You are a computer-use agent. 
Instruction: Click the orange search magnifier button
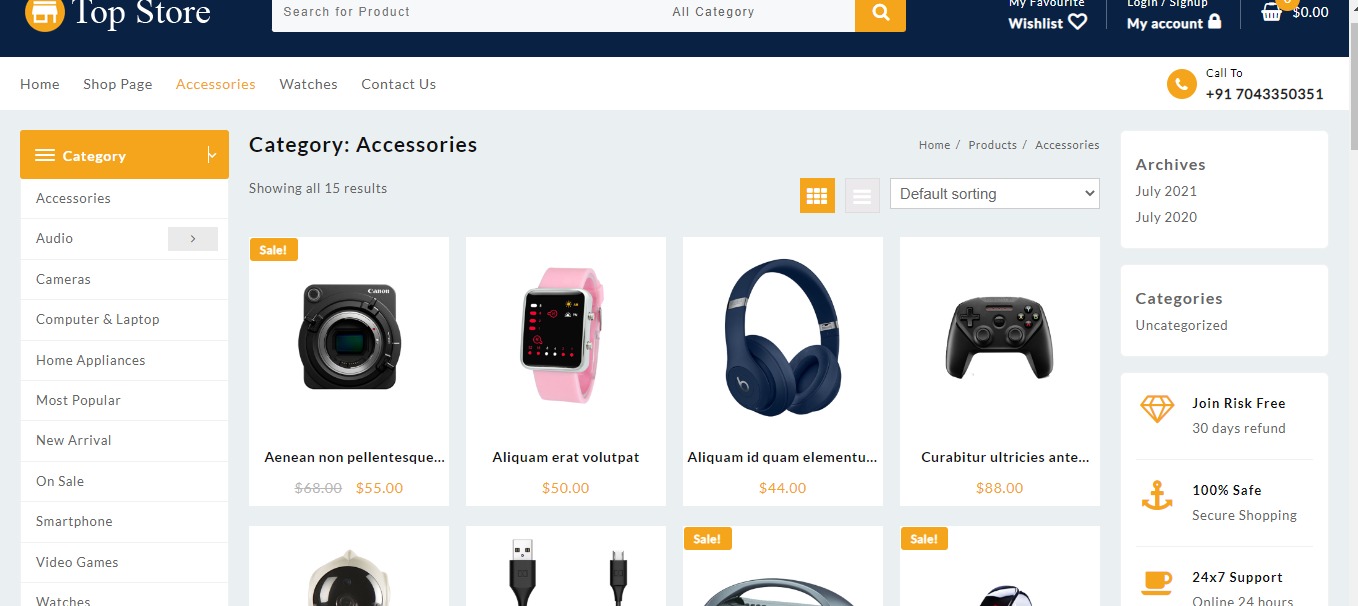click(x=880, y=13)
